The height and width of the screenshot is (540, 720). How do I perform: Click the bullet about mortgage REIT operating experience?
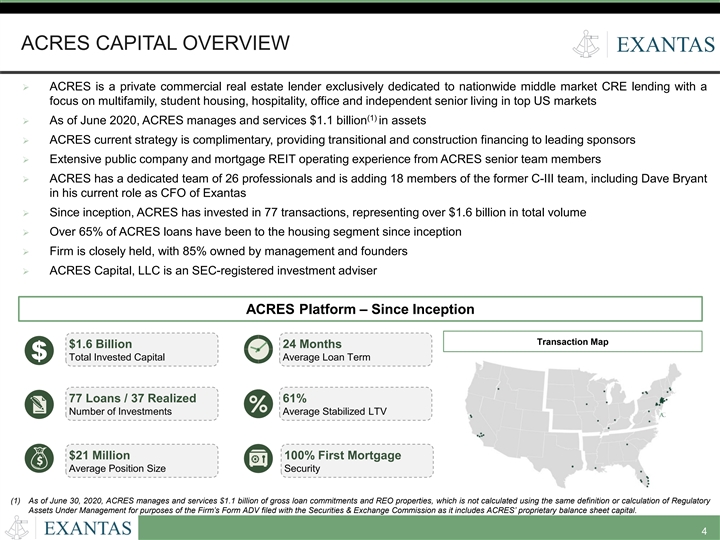click(x=325, y=159)
